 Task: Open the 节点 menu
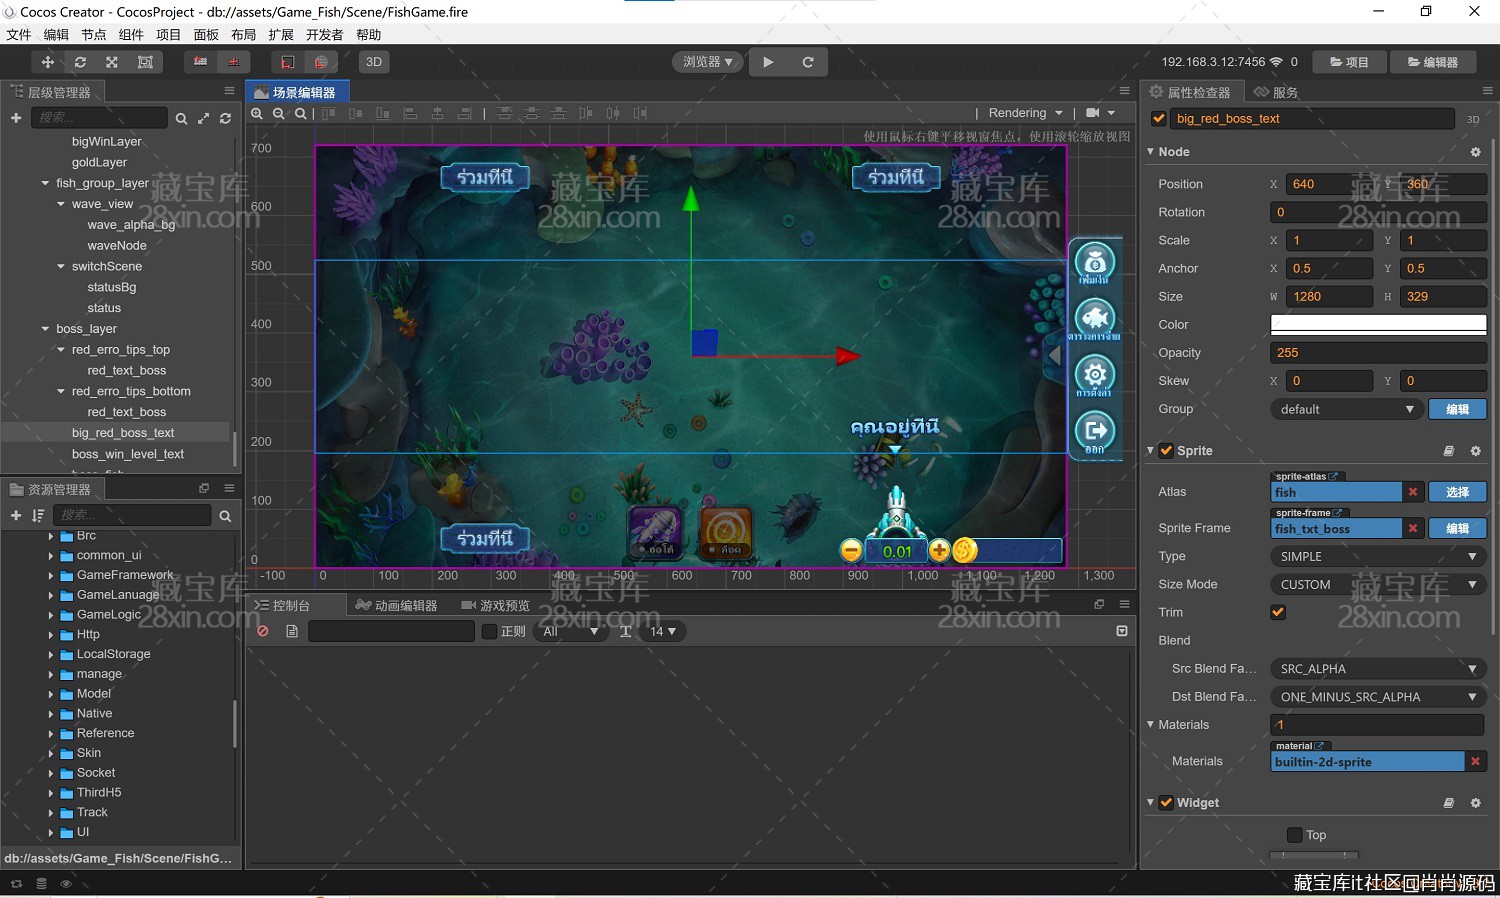[94, 35]
